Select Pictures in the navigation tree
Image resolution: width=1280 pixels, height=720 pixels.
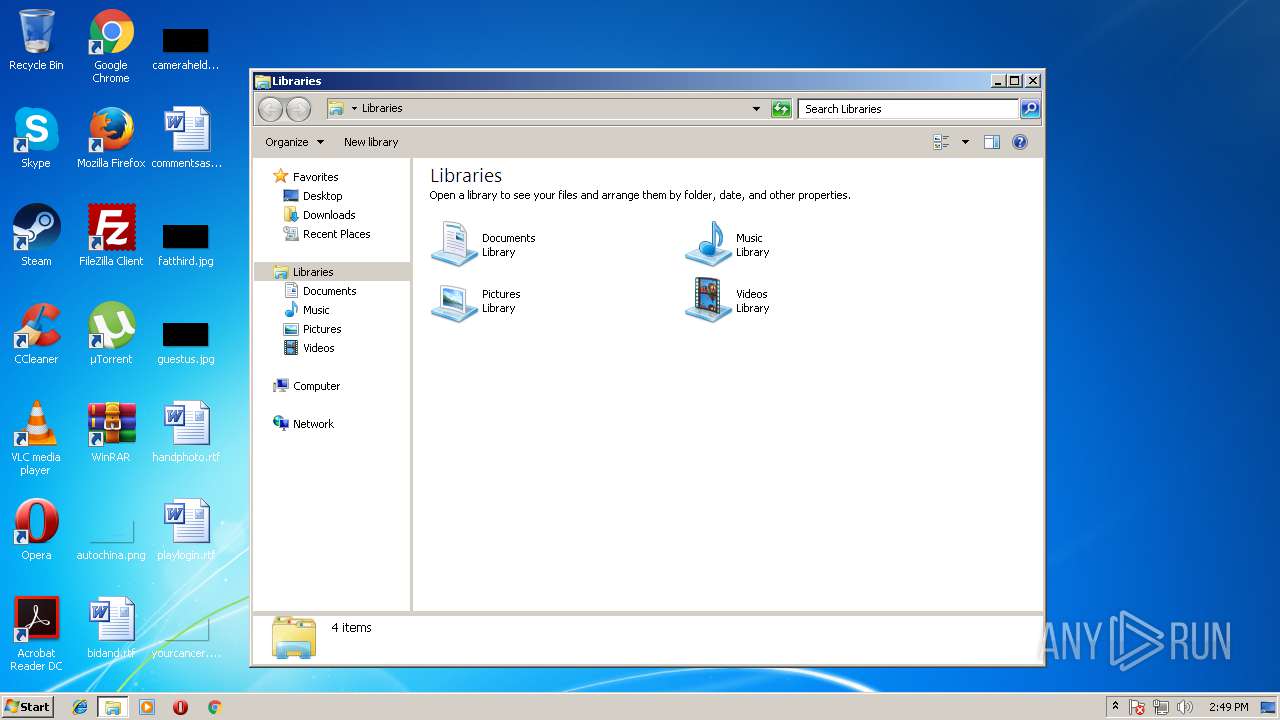click(312, 329)
